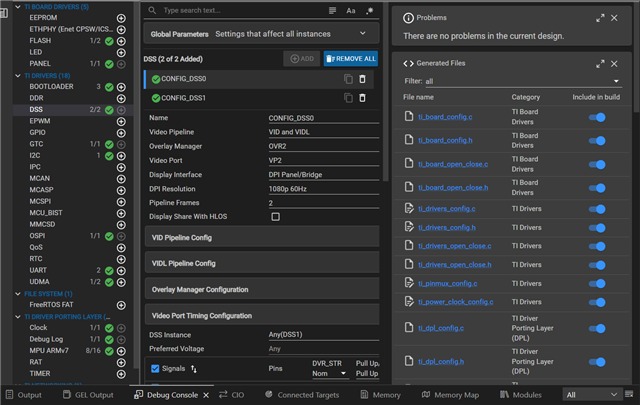
Task: Disable Include in build for ti_pinmux_config.c
Action: point(598,283)
